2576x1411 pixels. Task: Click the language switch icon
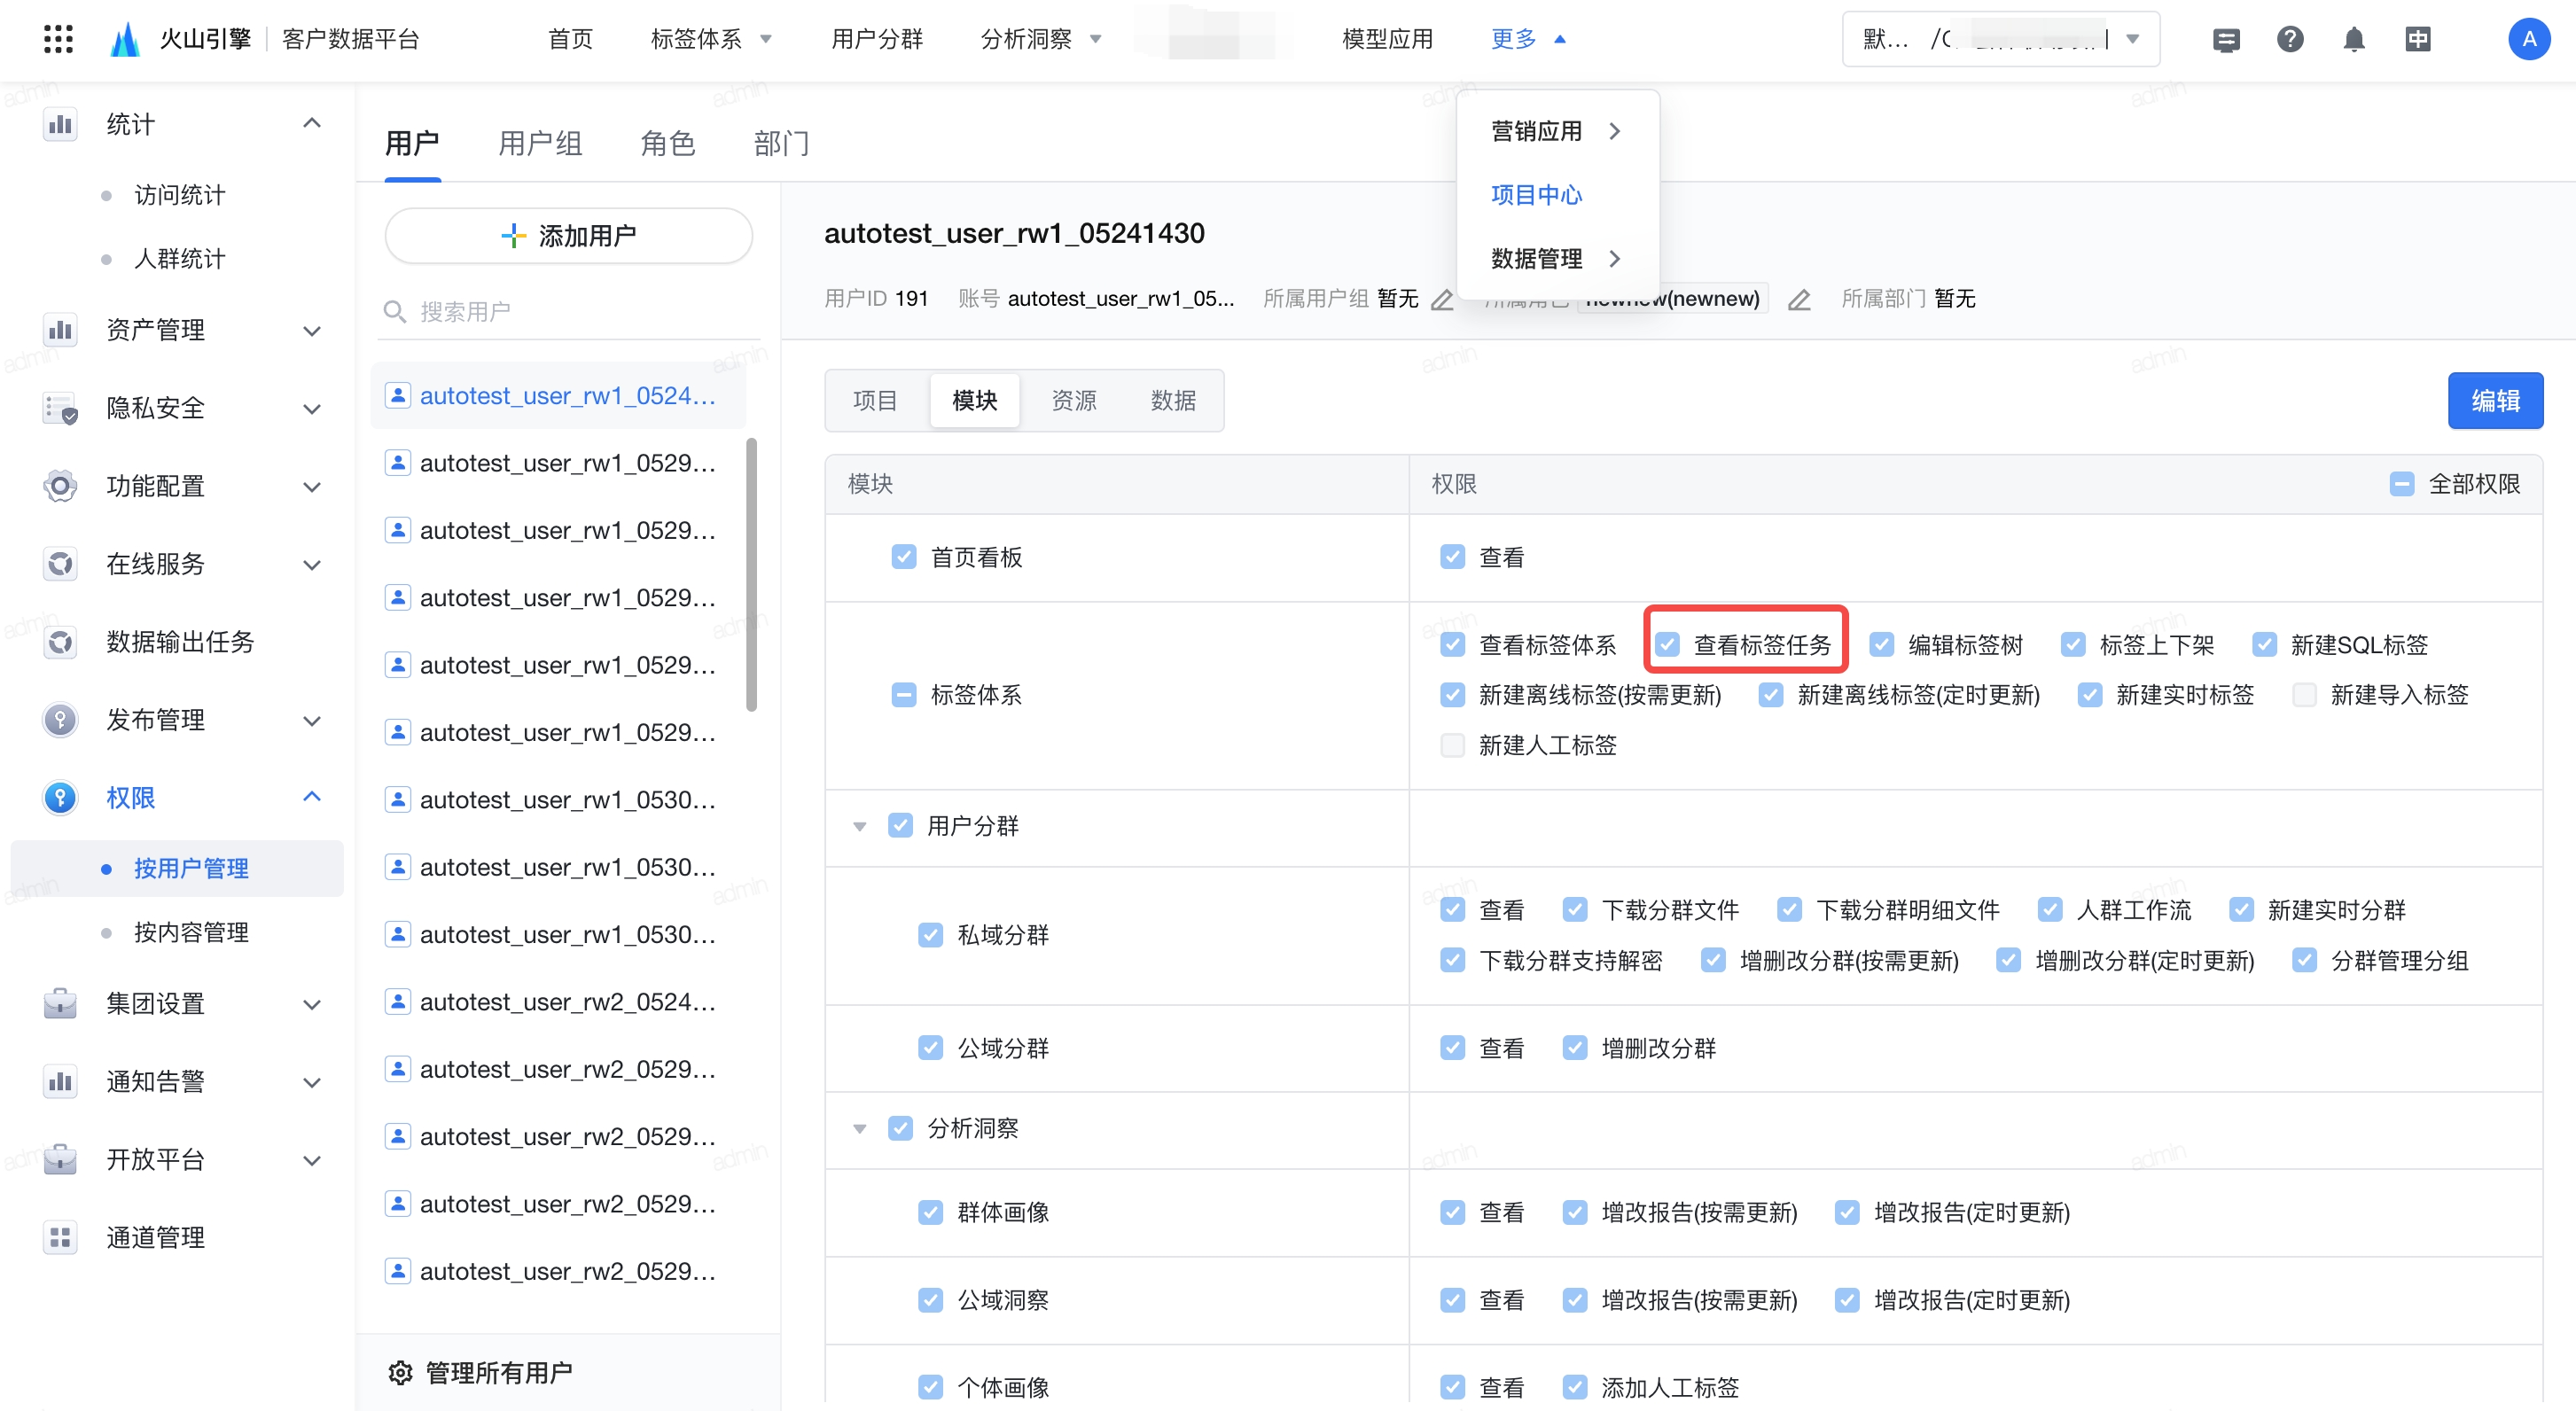click(x=2417, y=39)
